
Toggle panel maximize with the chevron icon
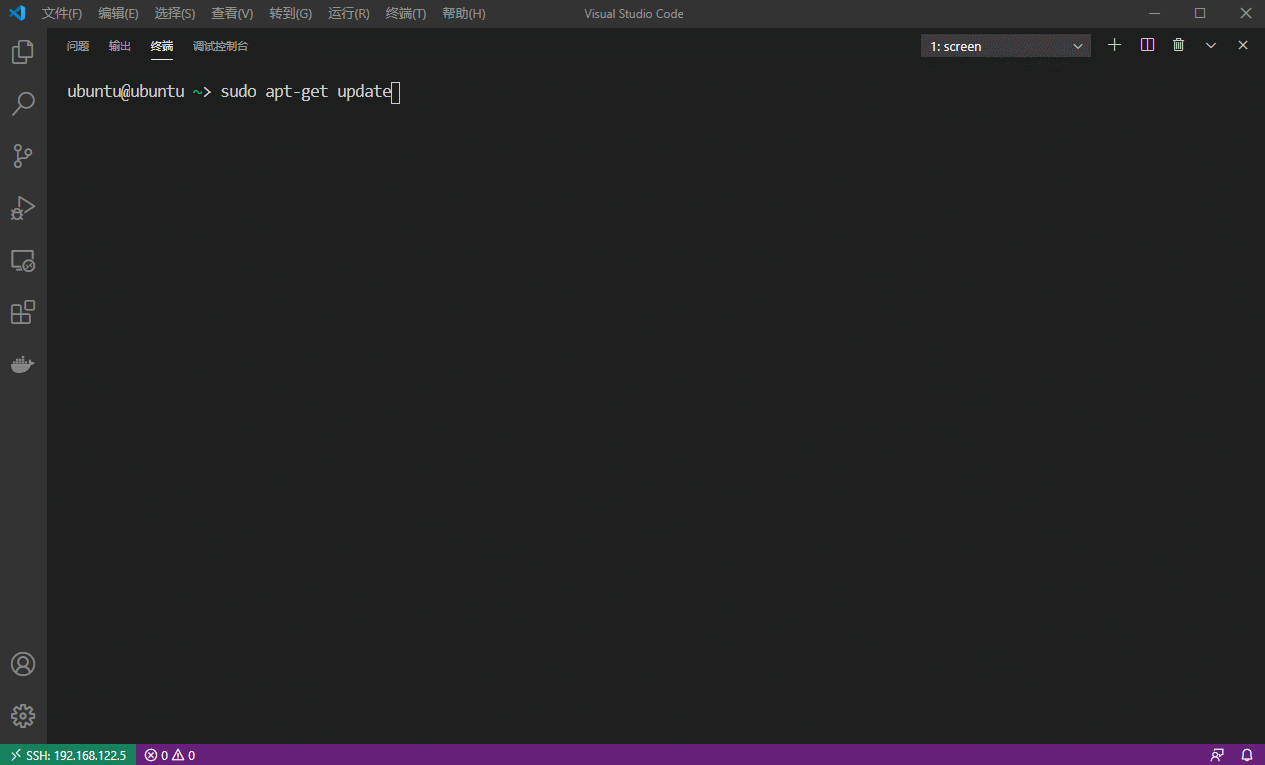[1211, 45]
